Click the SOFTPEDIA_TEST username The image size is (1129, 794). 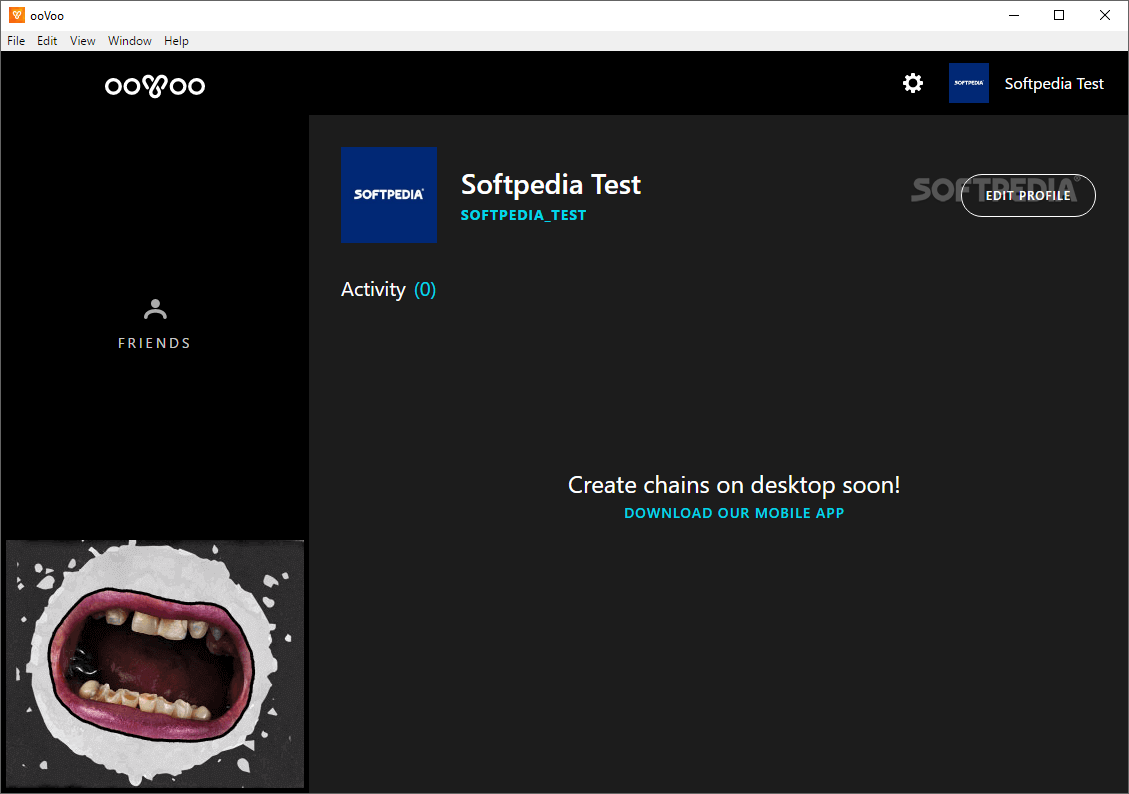523,215
